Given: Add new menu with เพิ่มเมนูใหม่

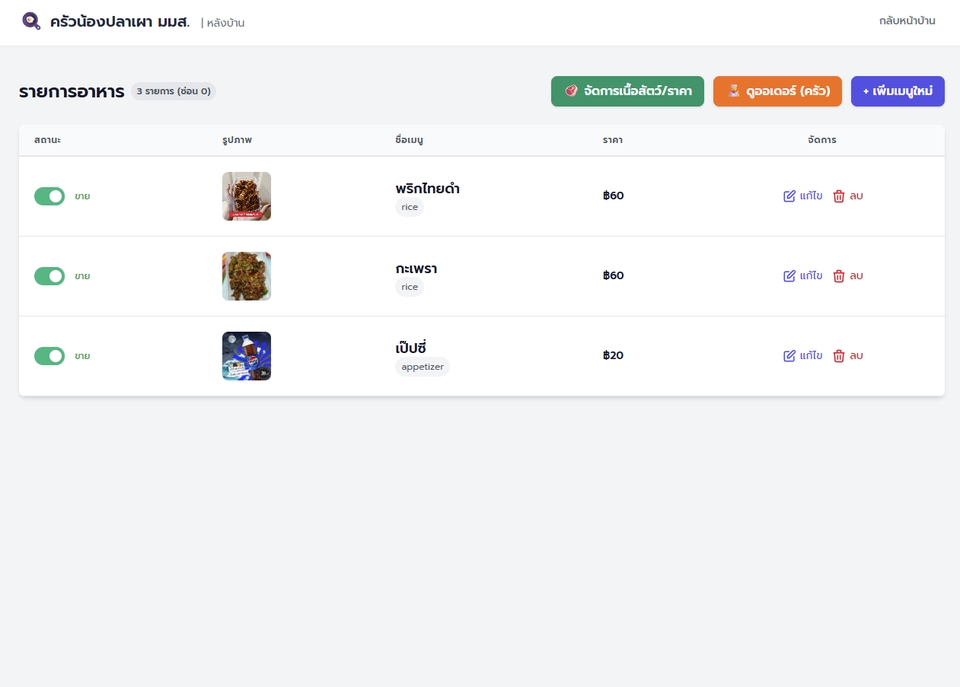Looking at the screenshot, I should (898, 91).
